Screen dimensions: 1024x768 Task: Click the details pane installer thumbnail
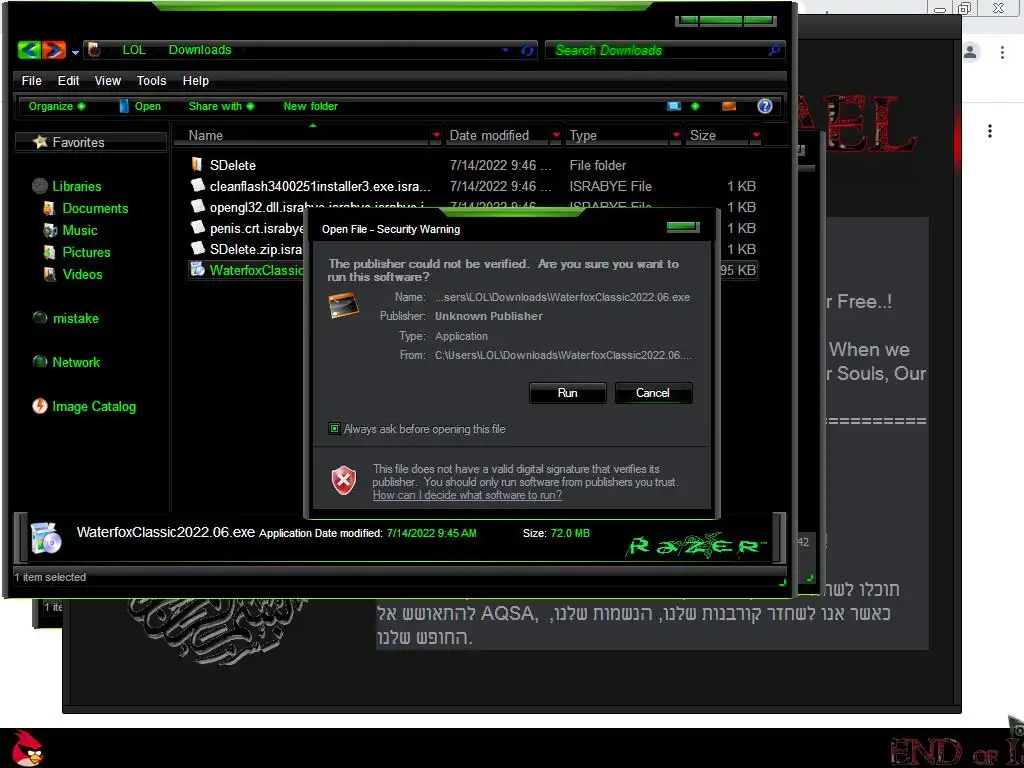(46, 538)
